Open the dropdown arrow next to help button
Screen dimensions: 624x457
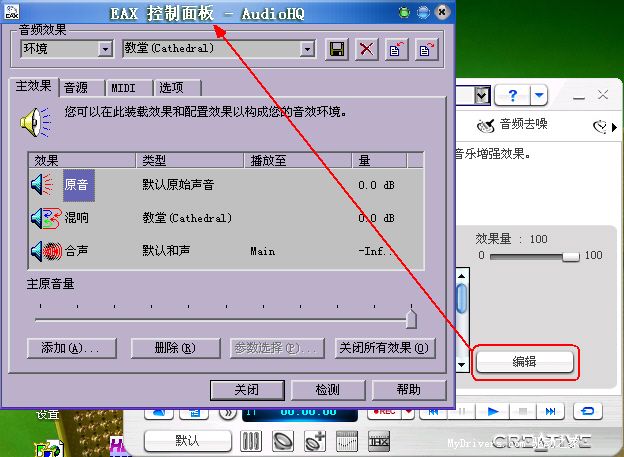pos(539,96)
